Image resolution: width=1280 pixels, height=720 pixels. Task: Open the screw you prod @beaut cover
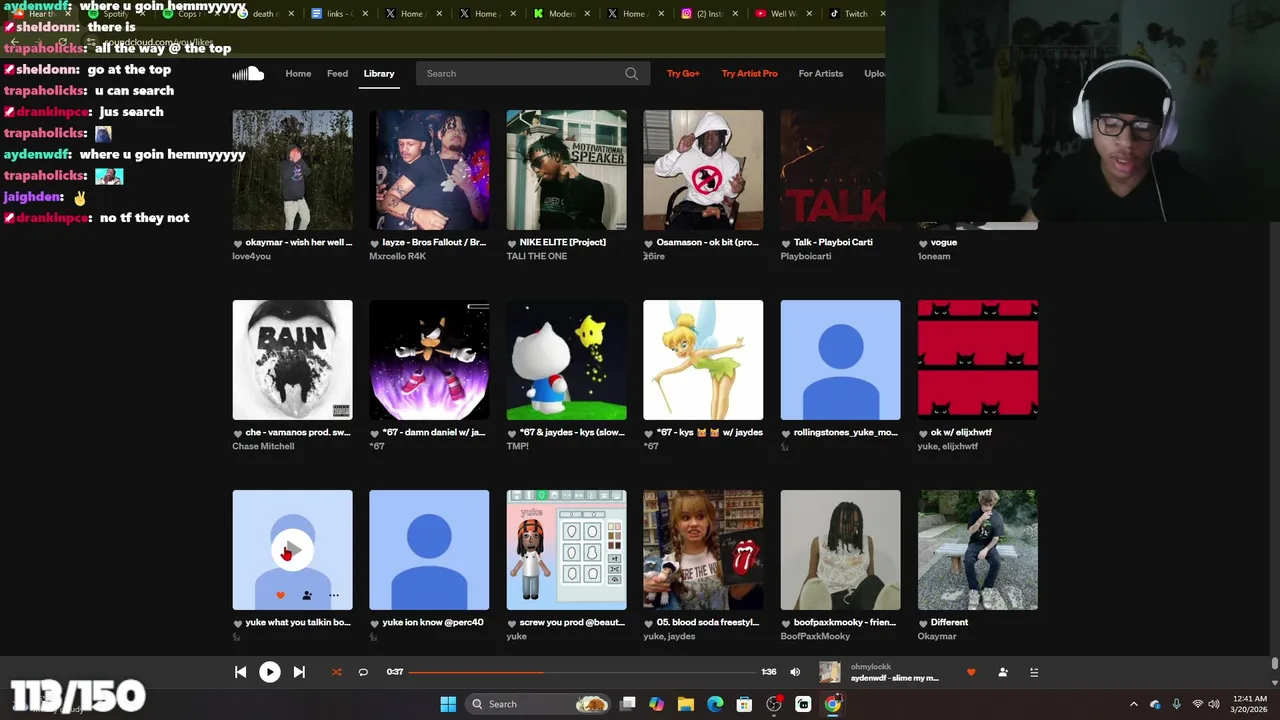point(566,550)
